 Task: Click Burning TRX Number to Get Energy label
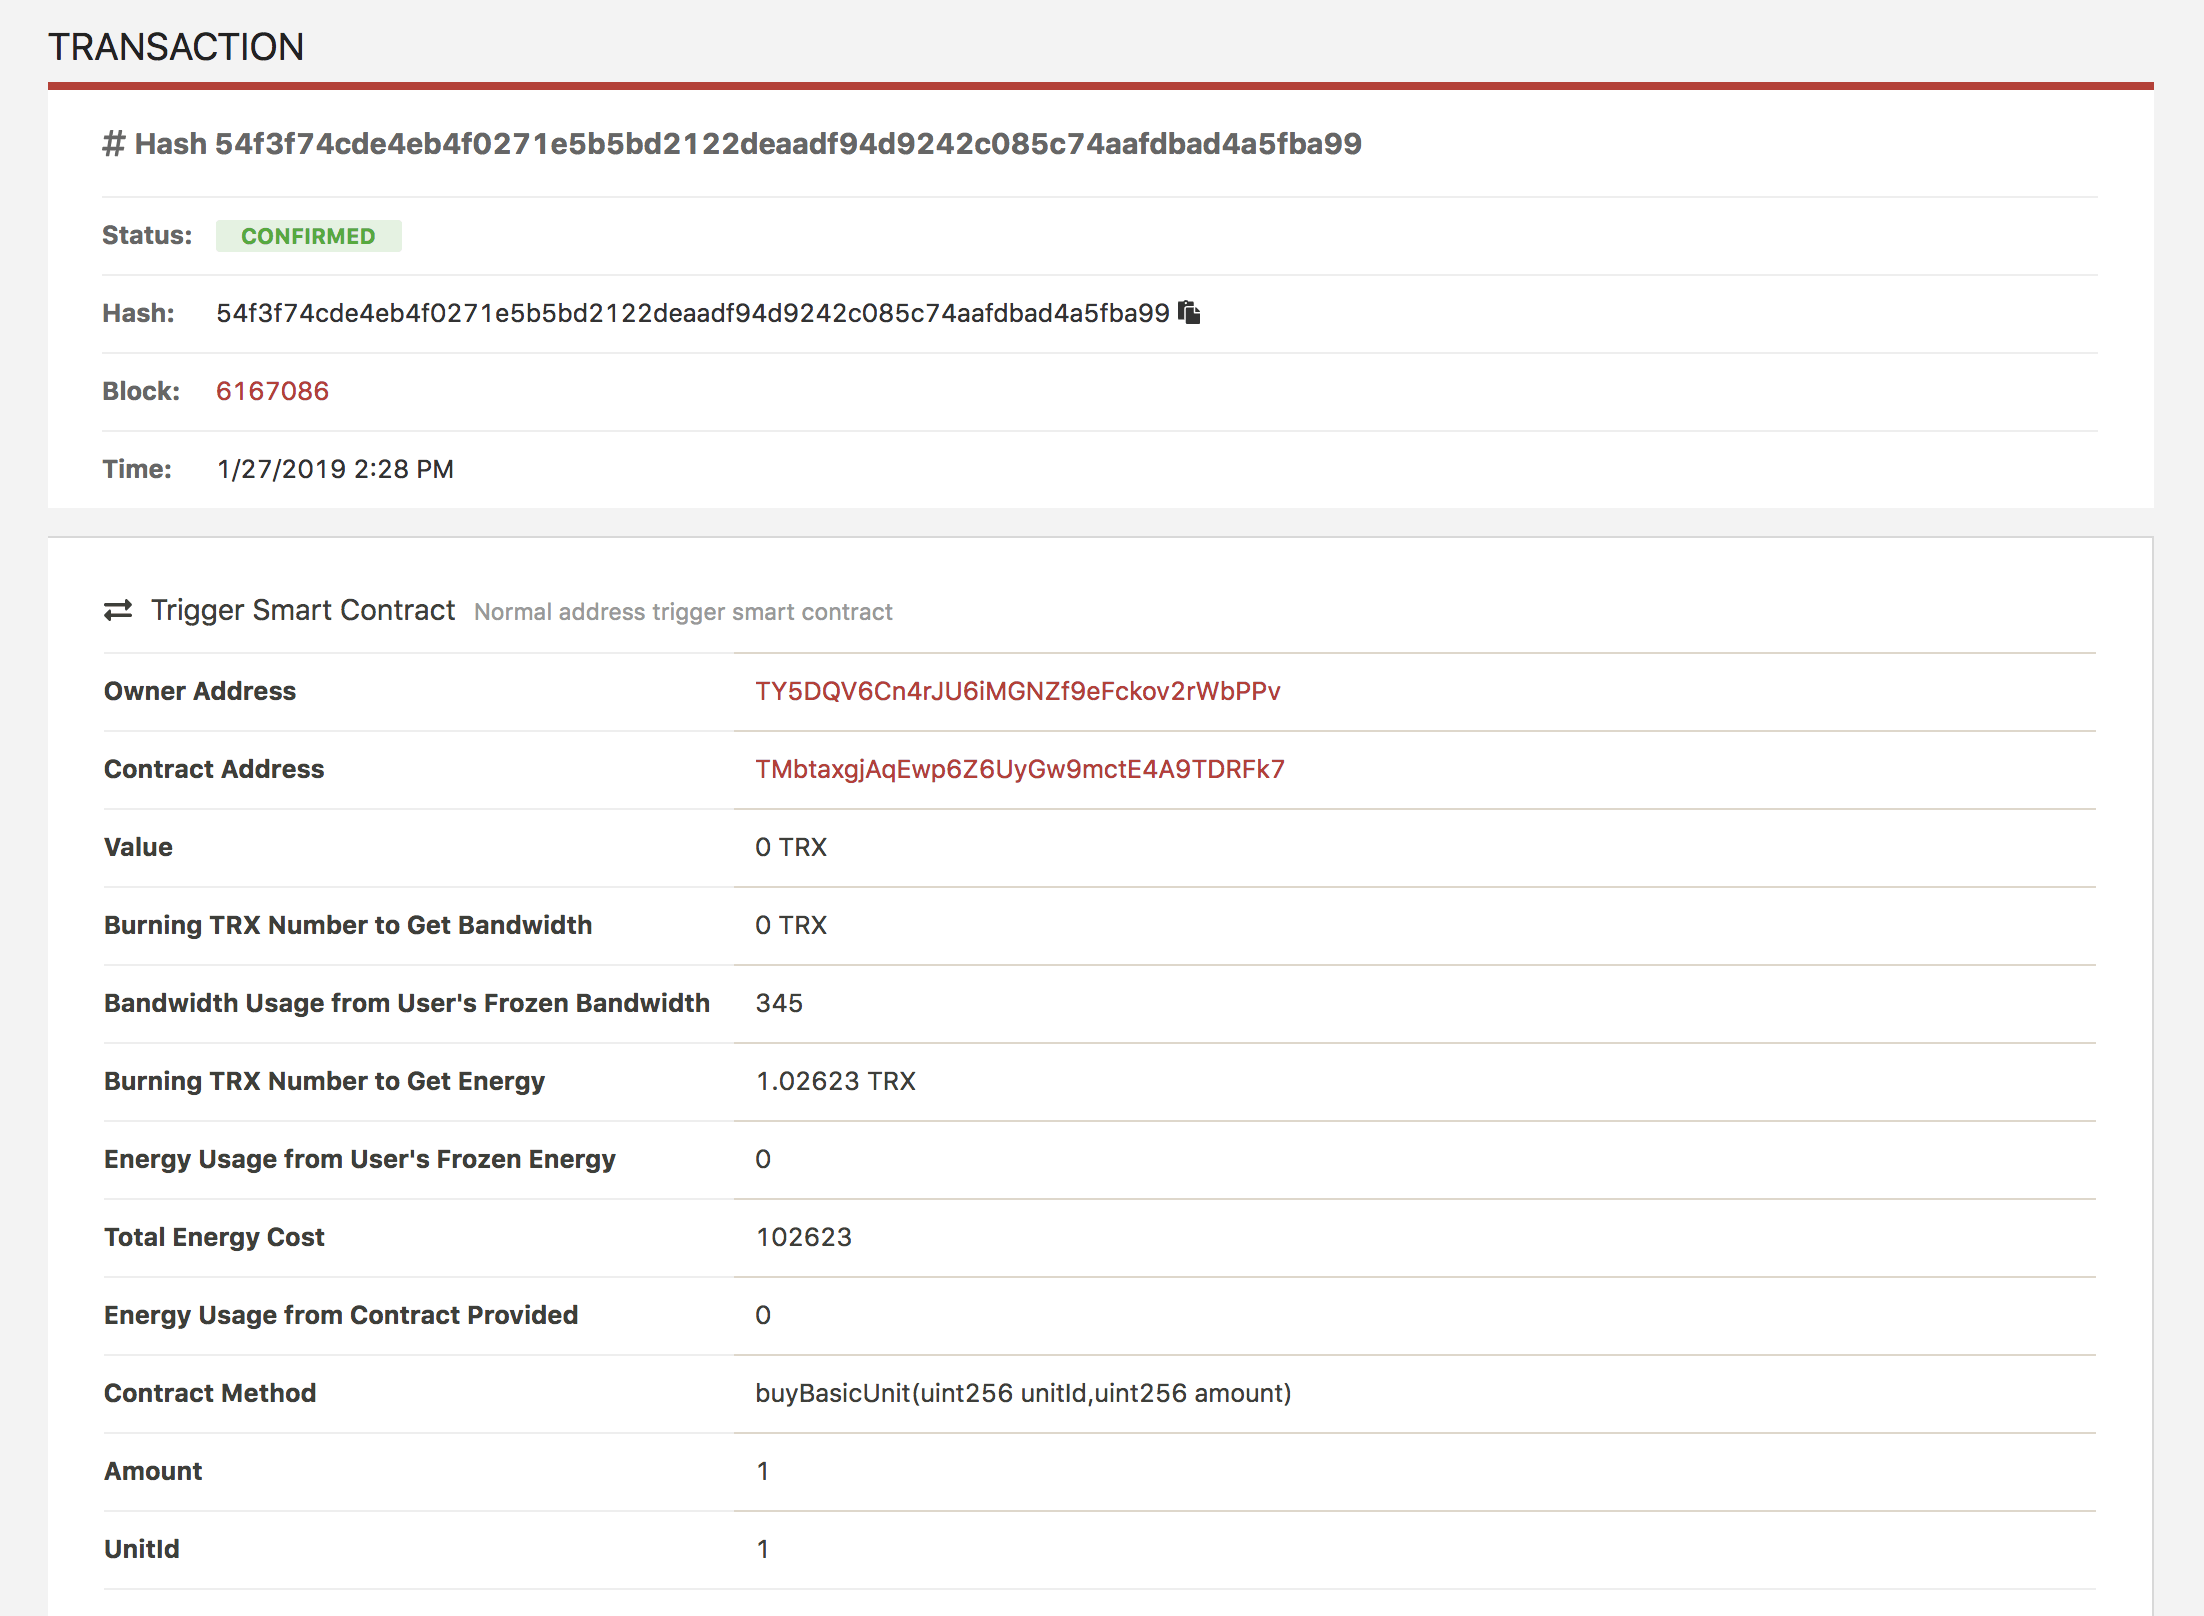click(x=324, y=1081)
